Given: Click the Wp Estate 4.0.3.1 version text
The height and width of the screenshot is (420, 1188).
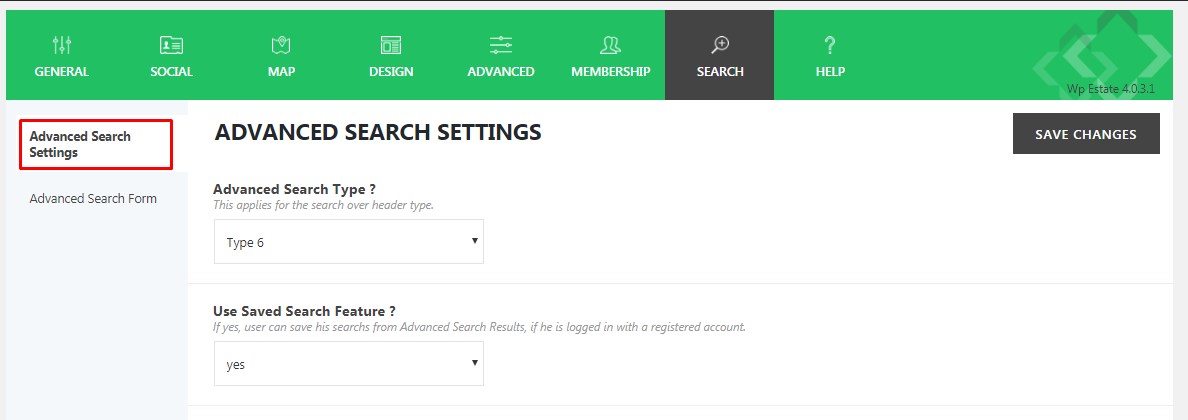Looking at the screenshot, I should 1121,88.
